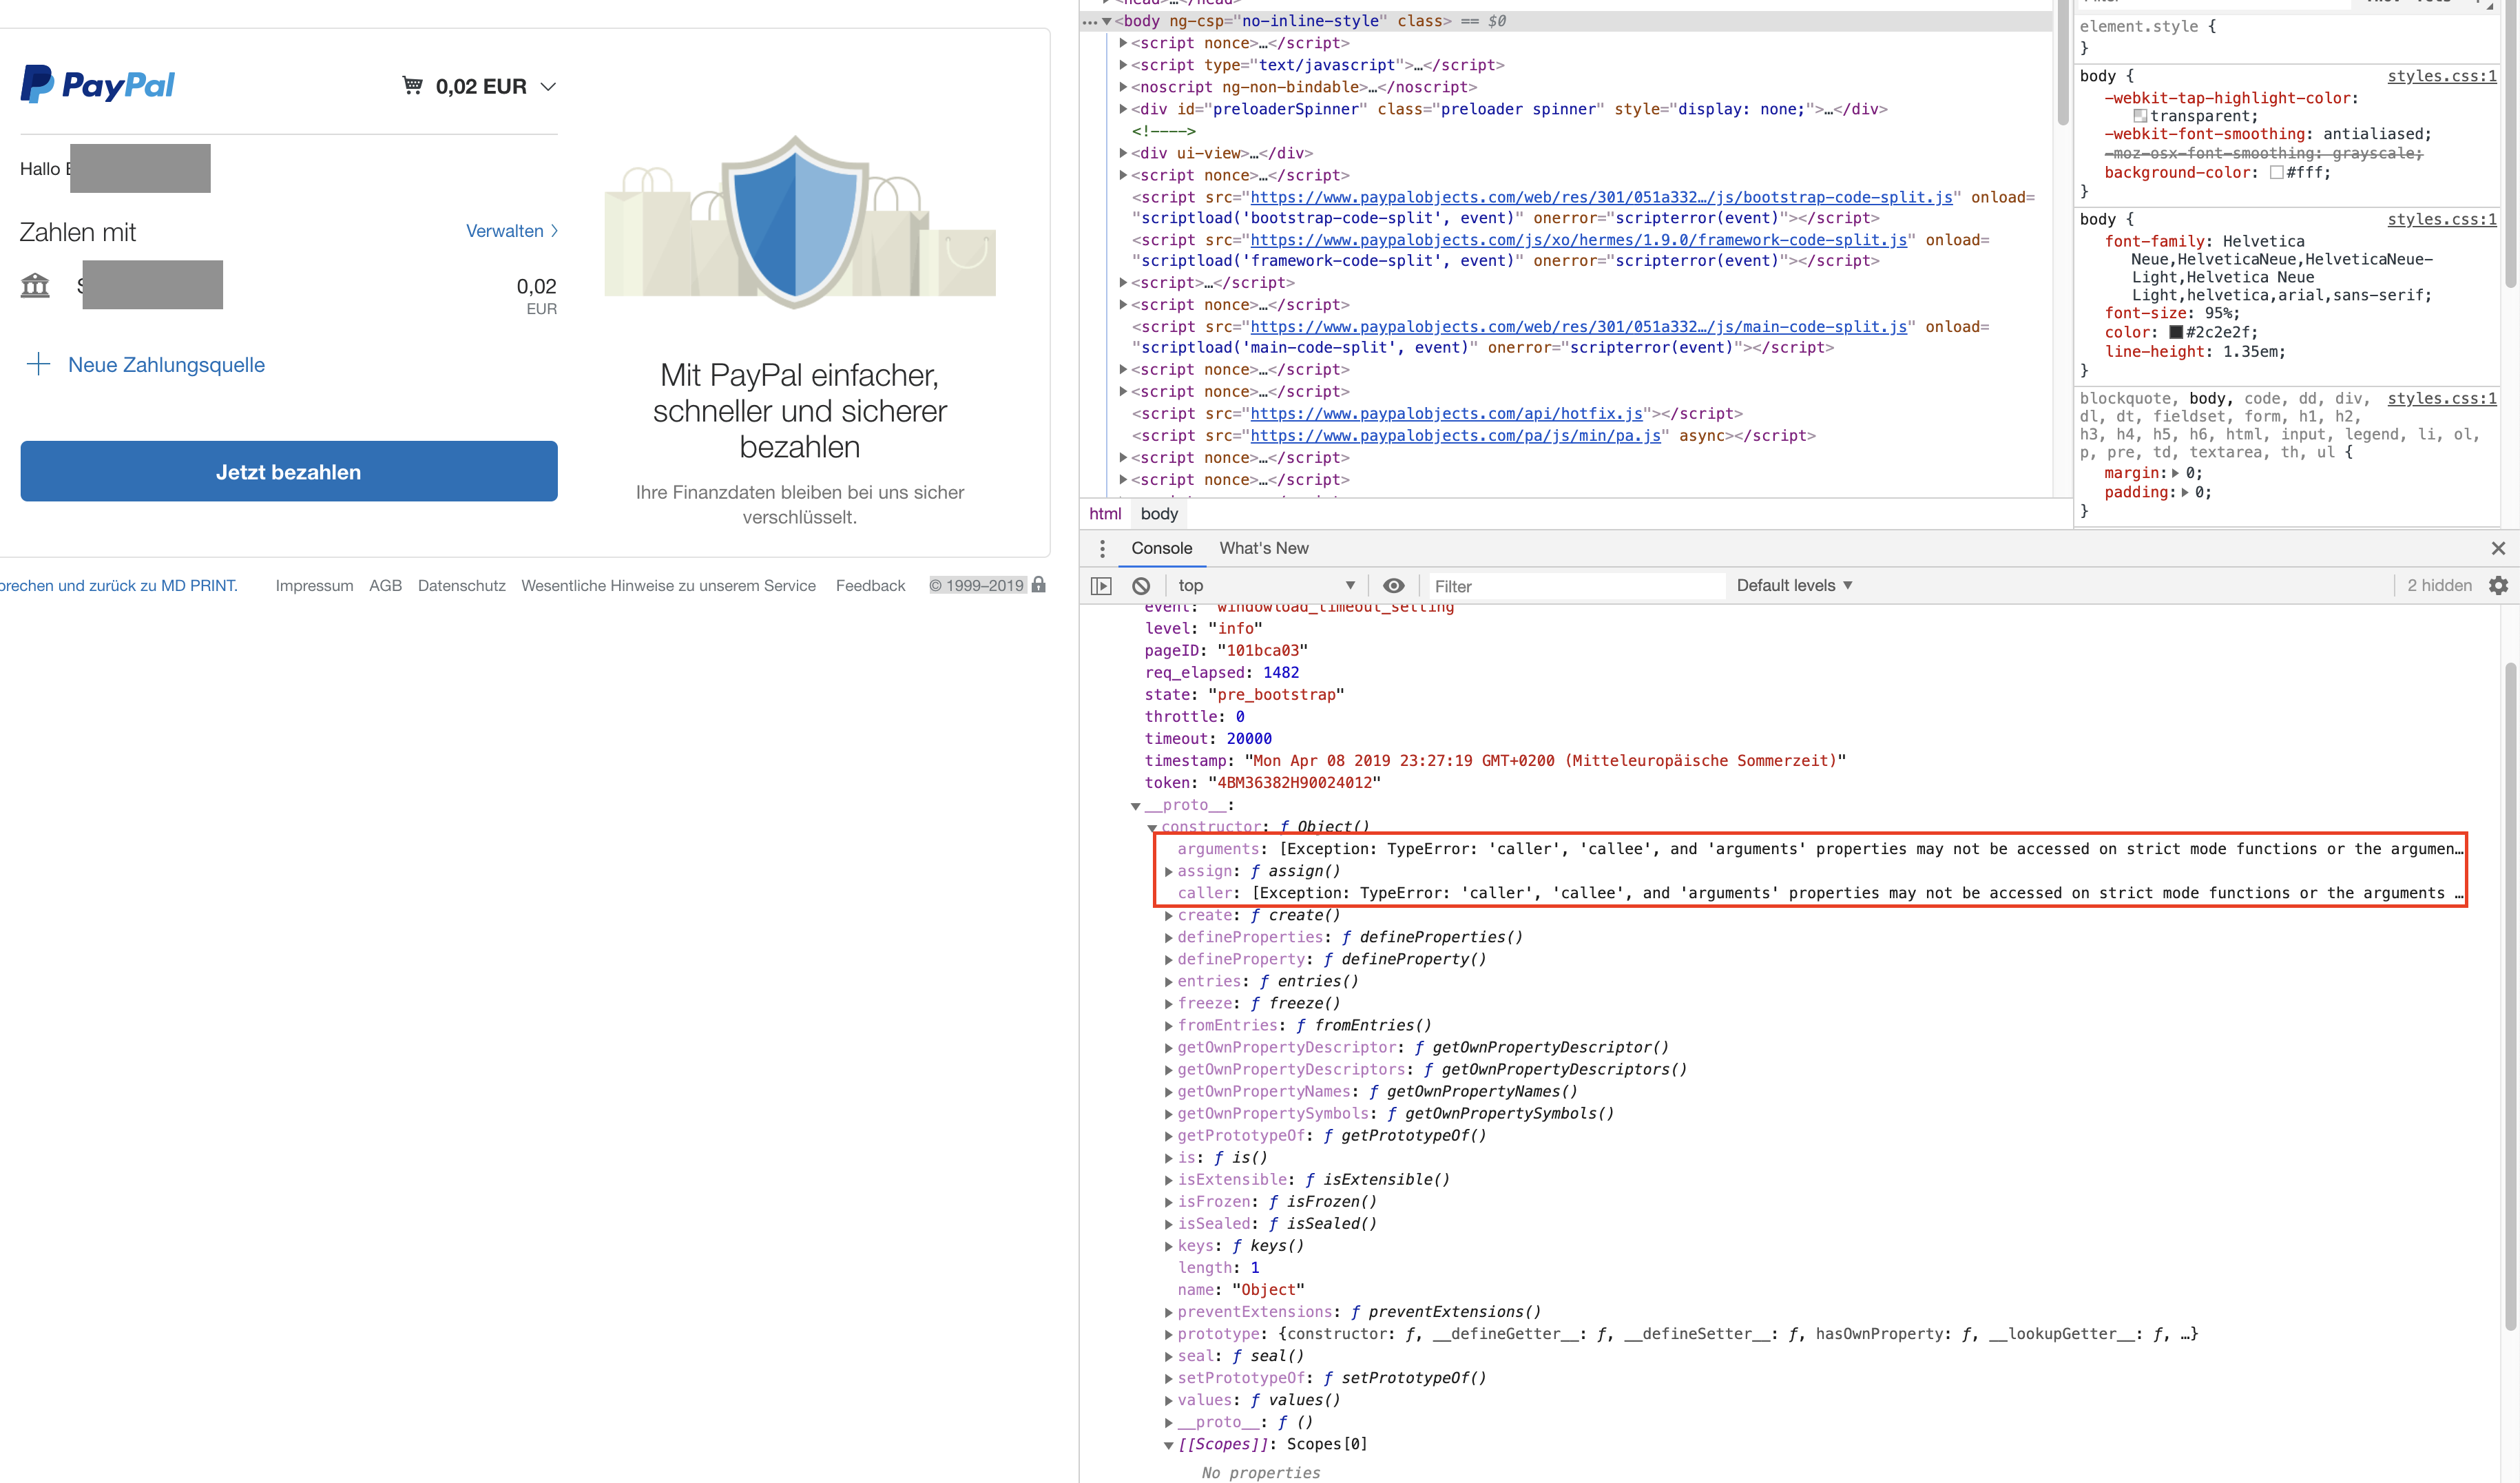Open the AGB footer link
Image resolution: width=2520 pixels, height=1483 pixels.
point(385,585)
